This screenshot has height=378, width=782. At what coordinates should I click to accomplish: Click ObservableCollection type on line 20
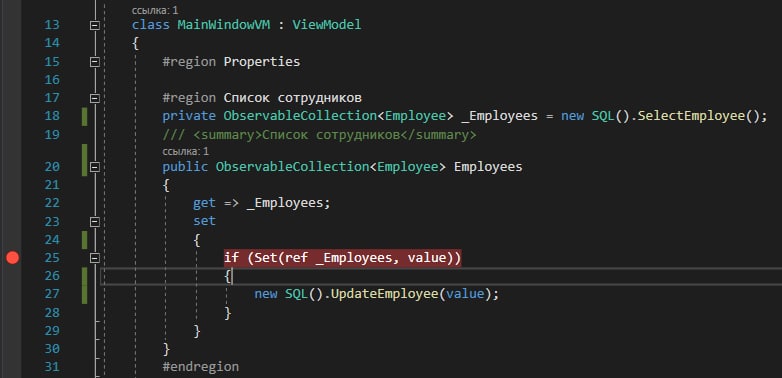tap(292, 167)
